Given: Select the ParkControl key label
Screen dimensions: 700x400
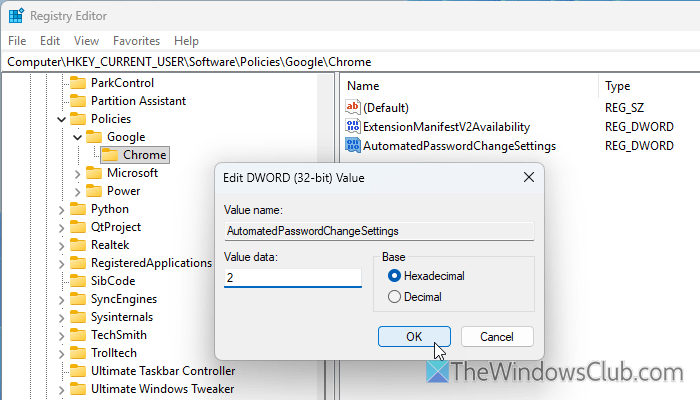Looking at the screenshot, I should (122, 83).
